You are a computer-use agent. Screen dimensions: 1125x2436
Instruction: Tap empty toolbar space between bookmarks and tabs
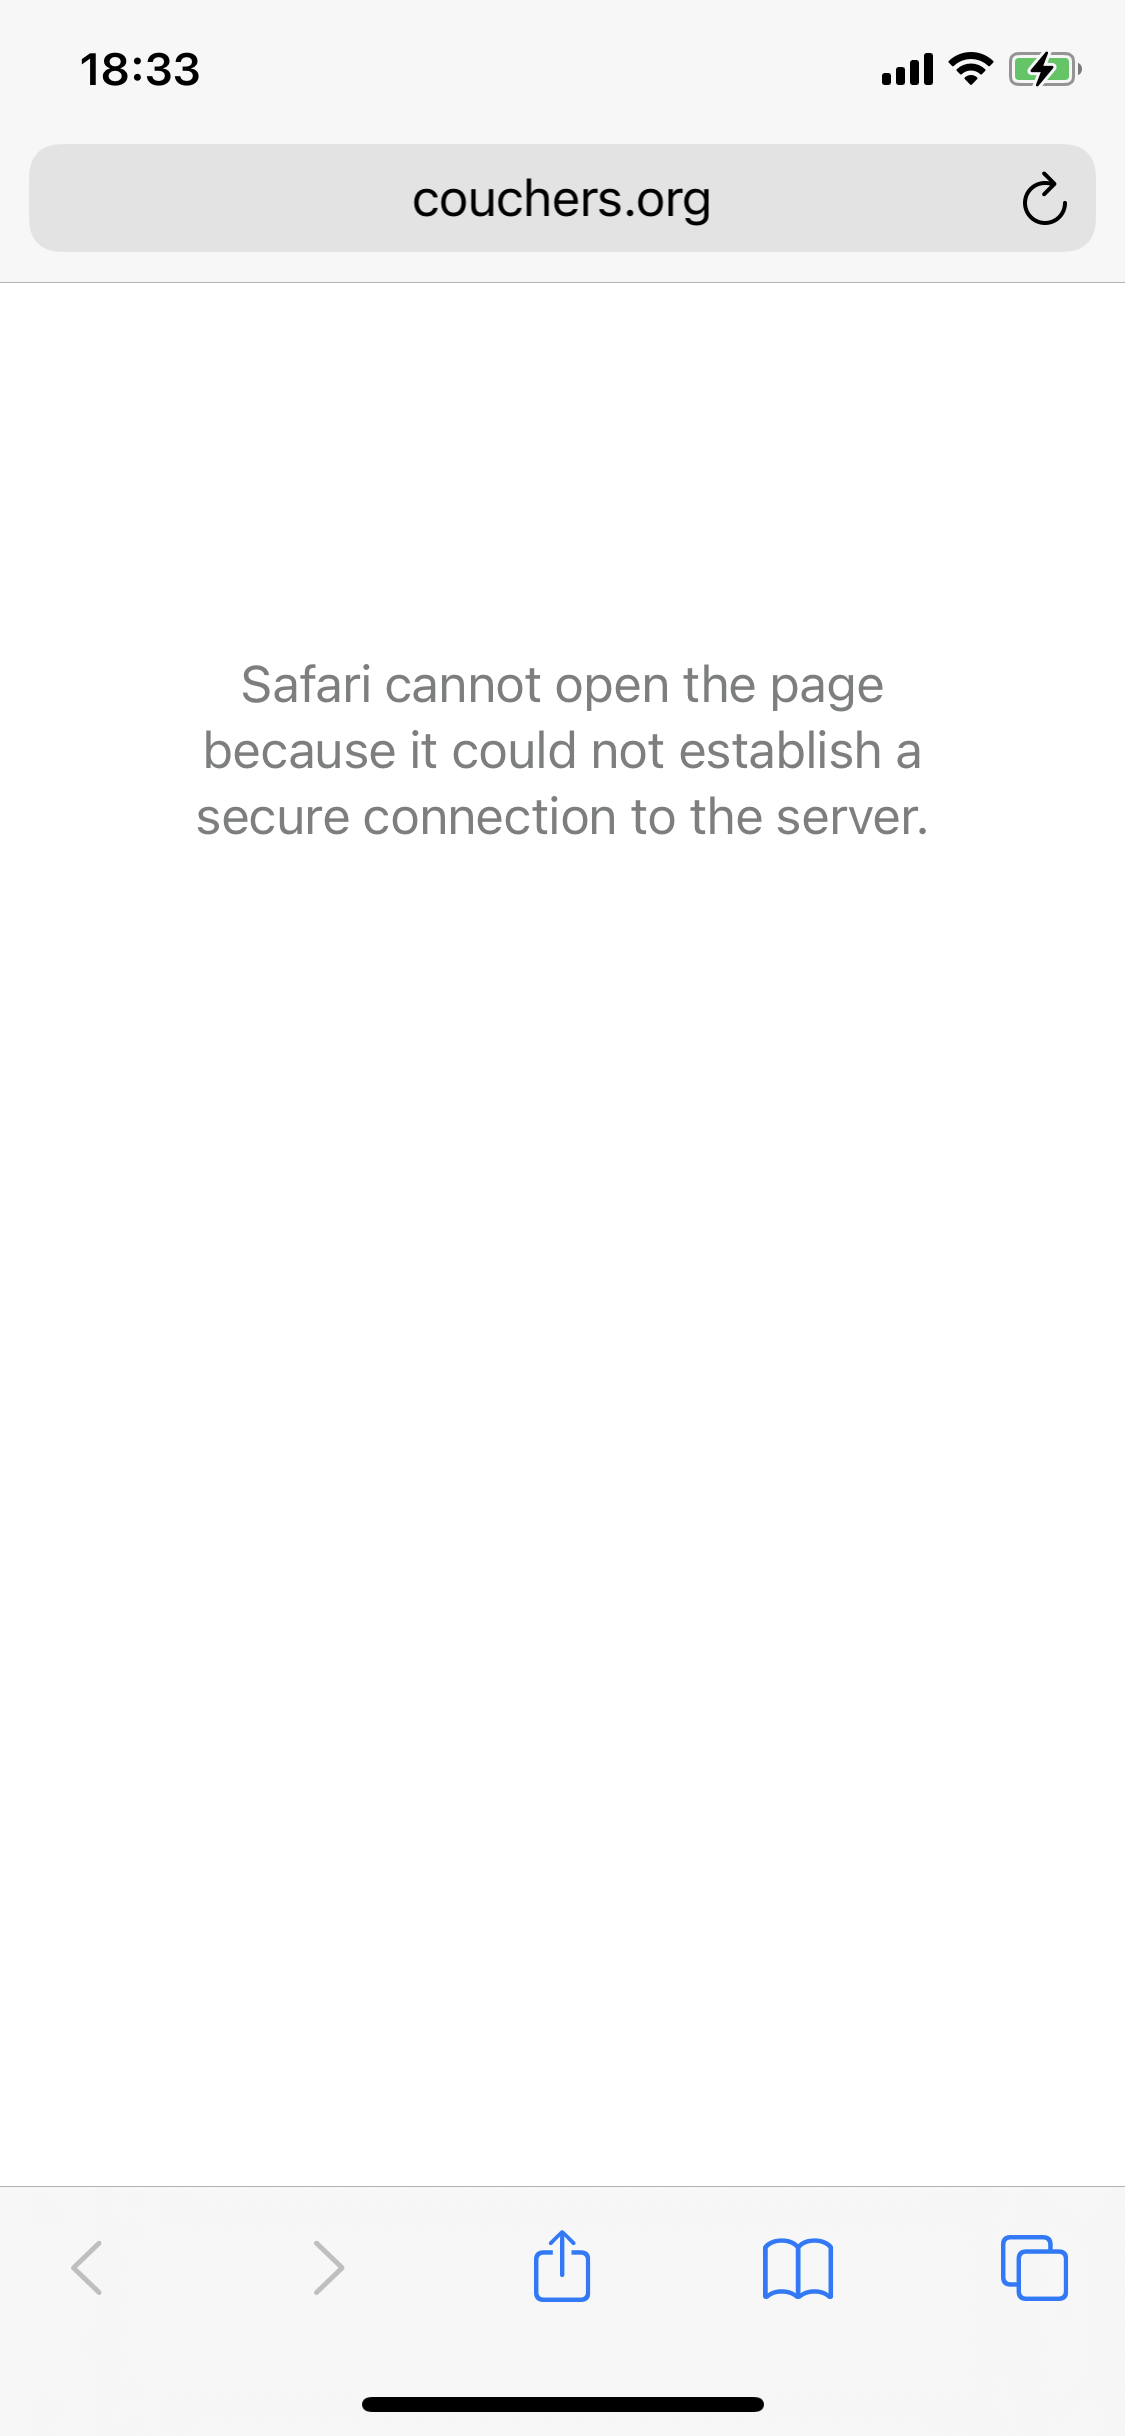[x=917, y=2267]
